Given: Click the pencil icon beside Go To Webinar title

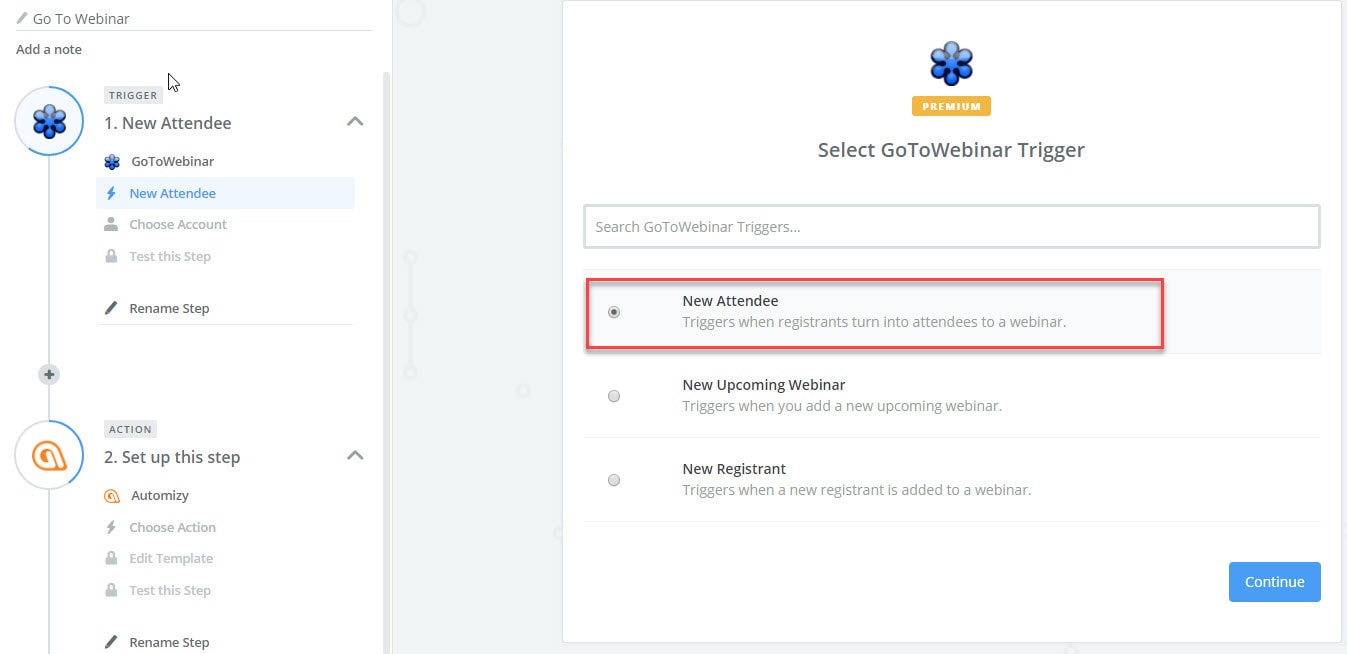Looking at the screenshot, I should click(x=22, y=18).
